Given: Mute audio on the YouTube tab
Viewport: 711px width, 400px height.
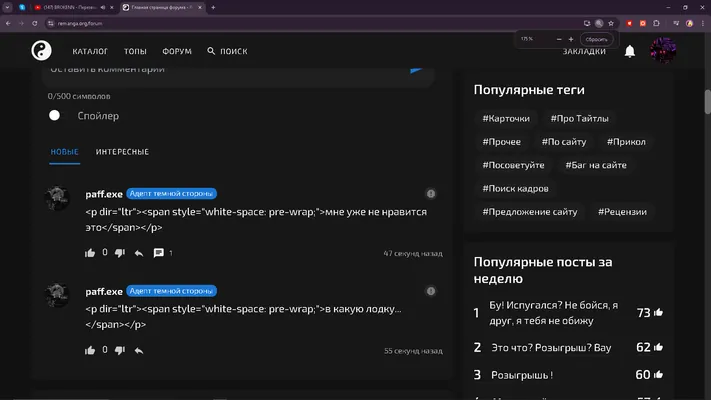Looking at the screenshot, I should (x=103, y=7).
